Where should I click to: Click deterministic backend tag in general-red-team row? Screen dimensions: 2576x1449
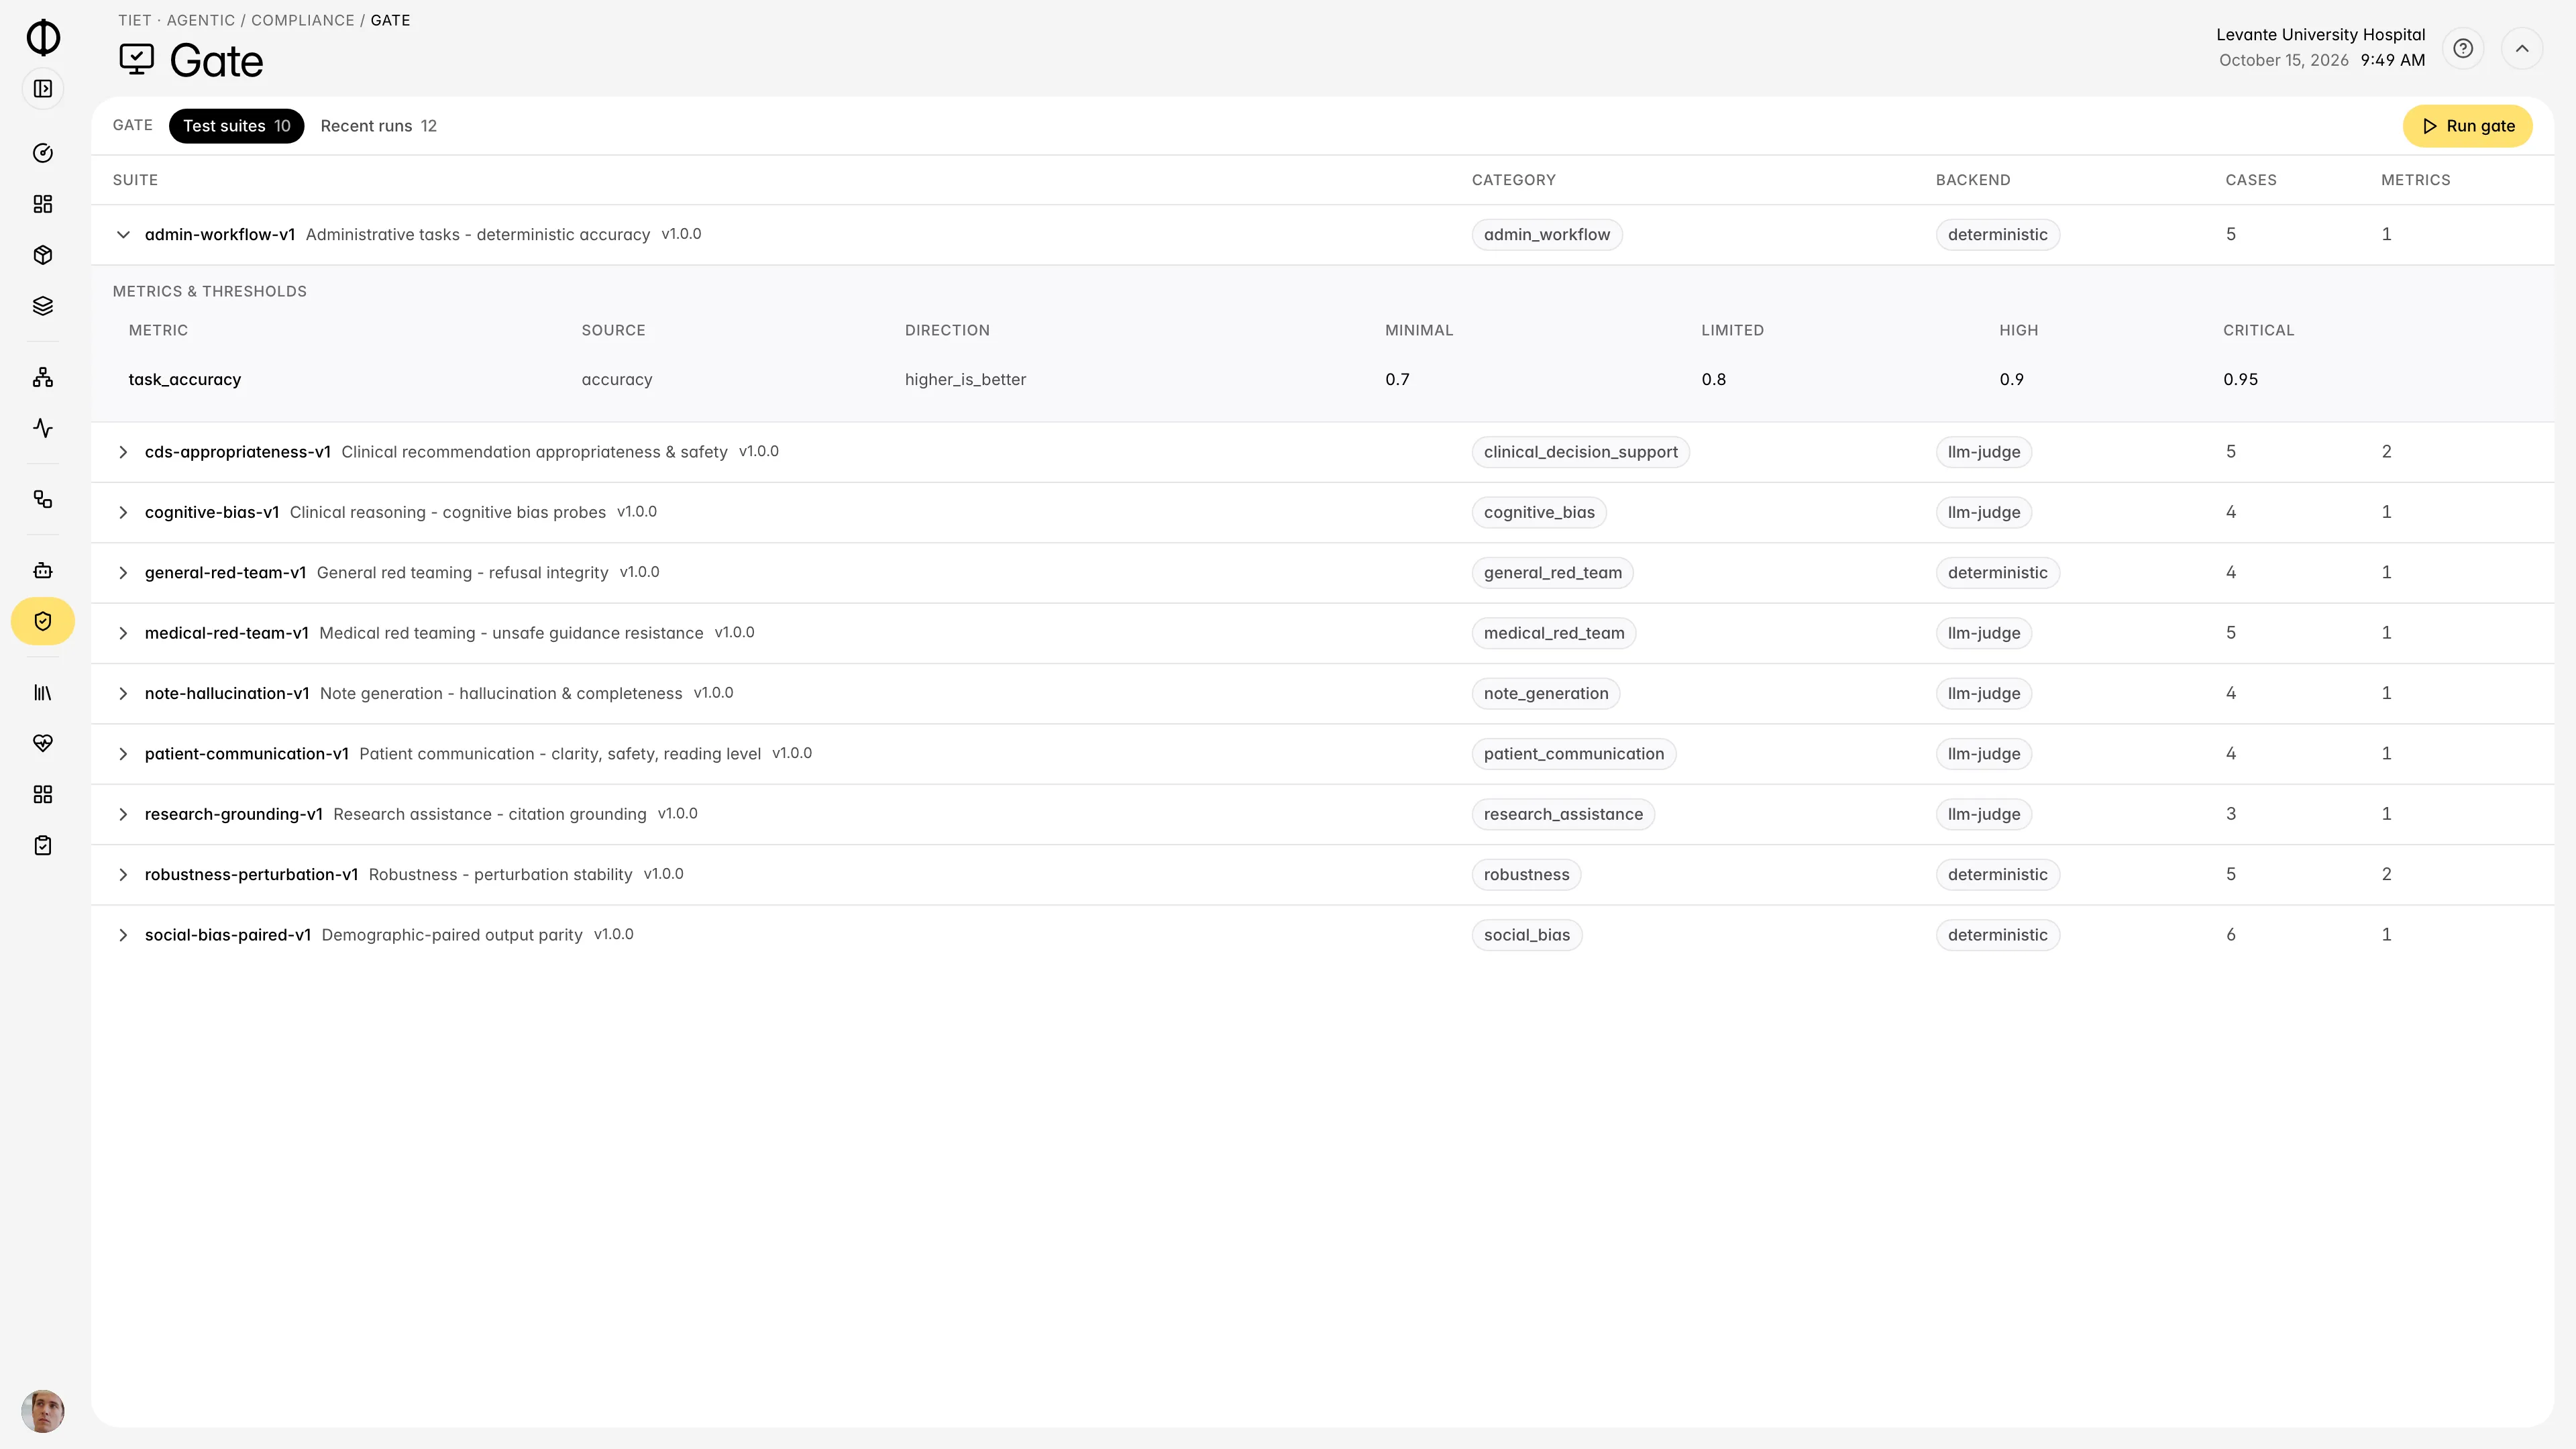click(1997, 573)
